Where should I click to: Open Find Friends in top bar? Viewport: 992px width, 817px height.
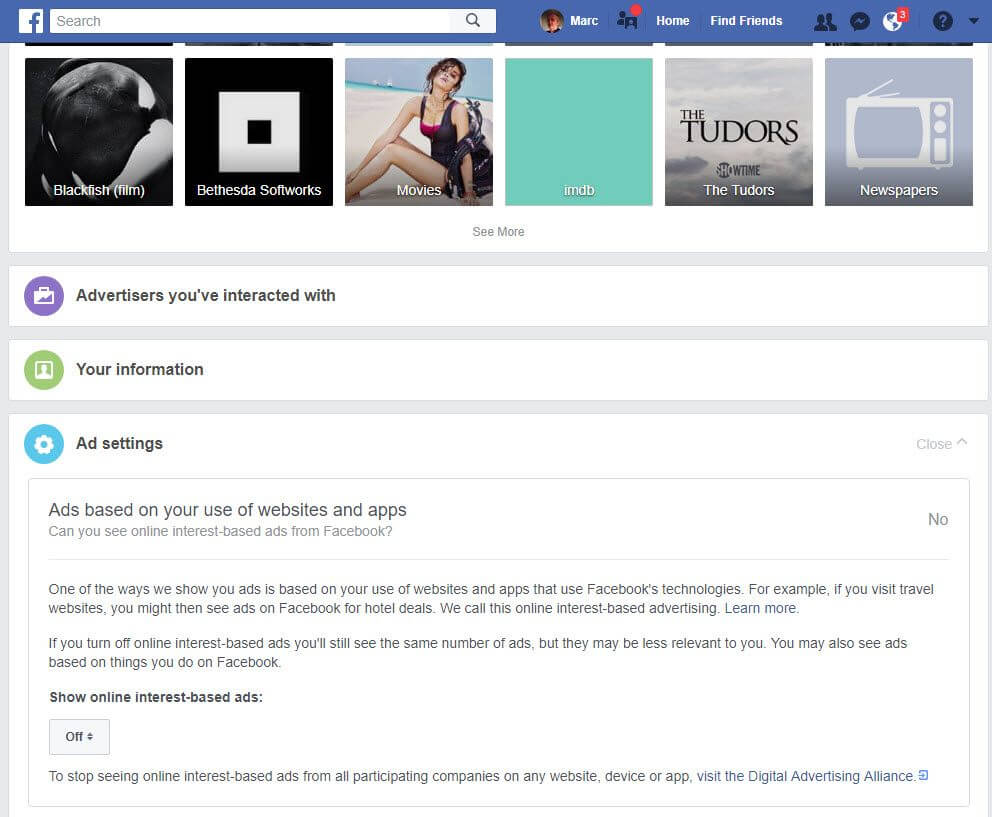(x=746, y=21)
